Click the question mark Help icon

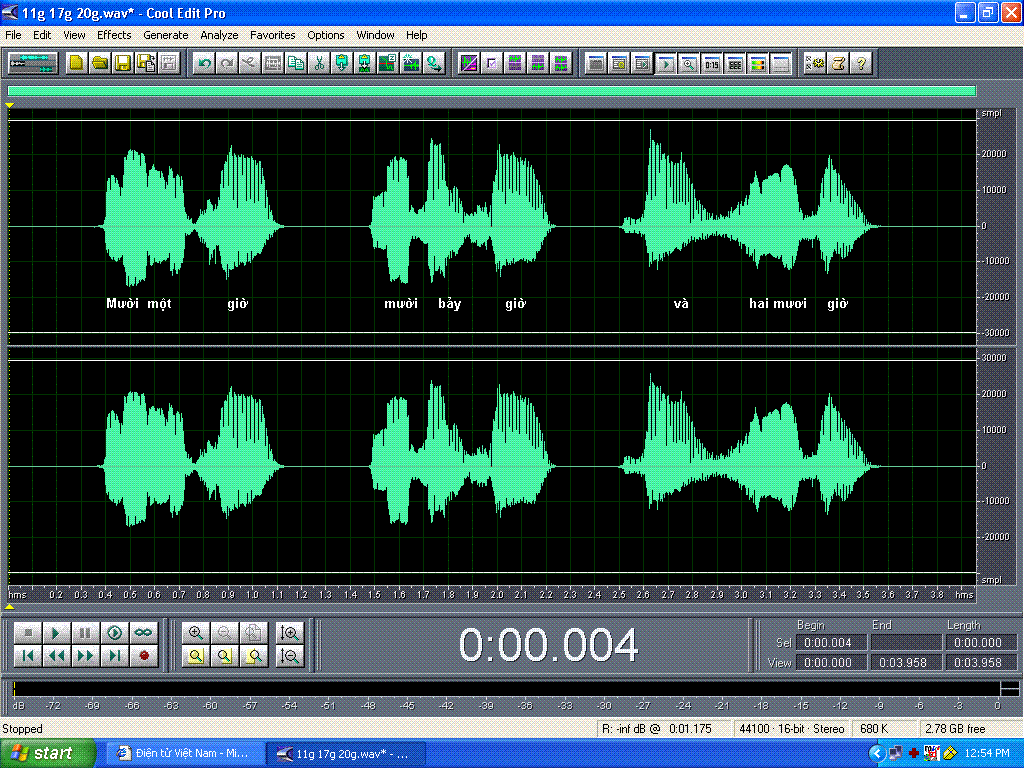click(x=861, y=63)
